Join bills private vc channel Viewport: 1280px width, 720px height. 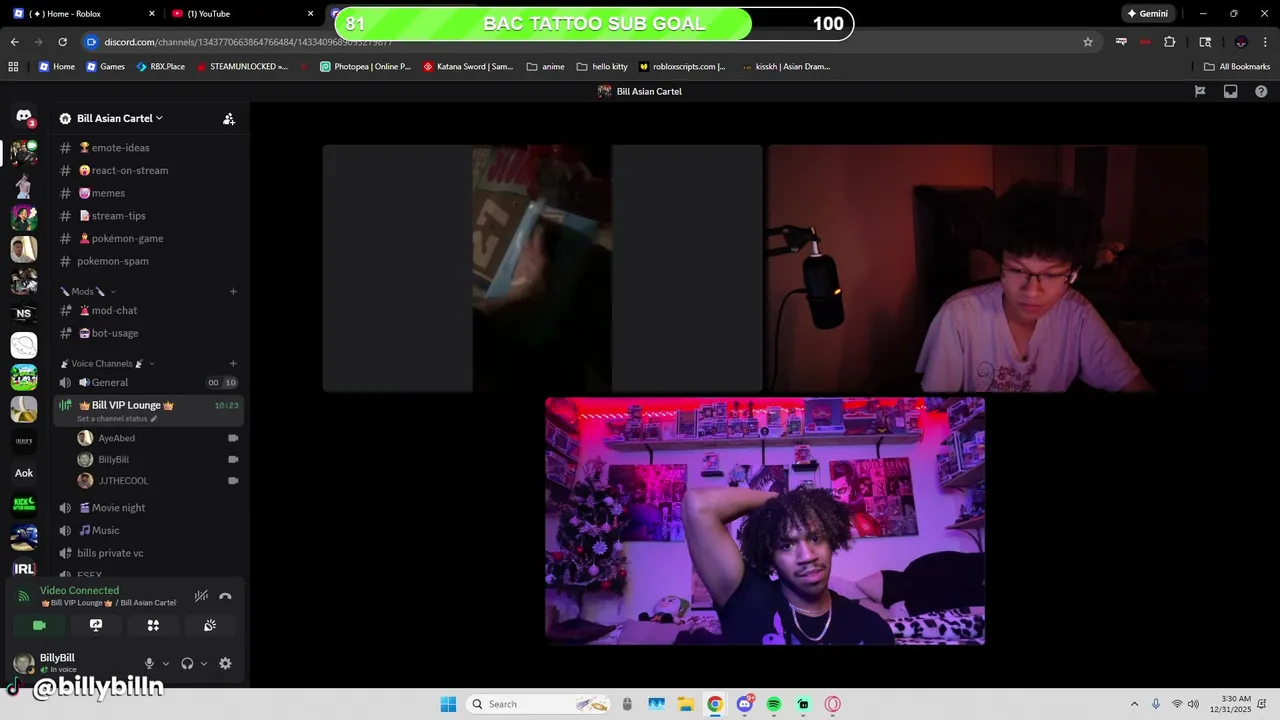(150, 553)
